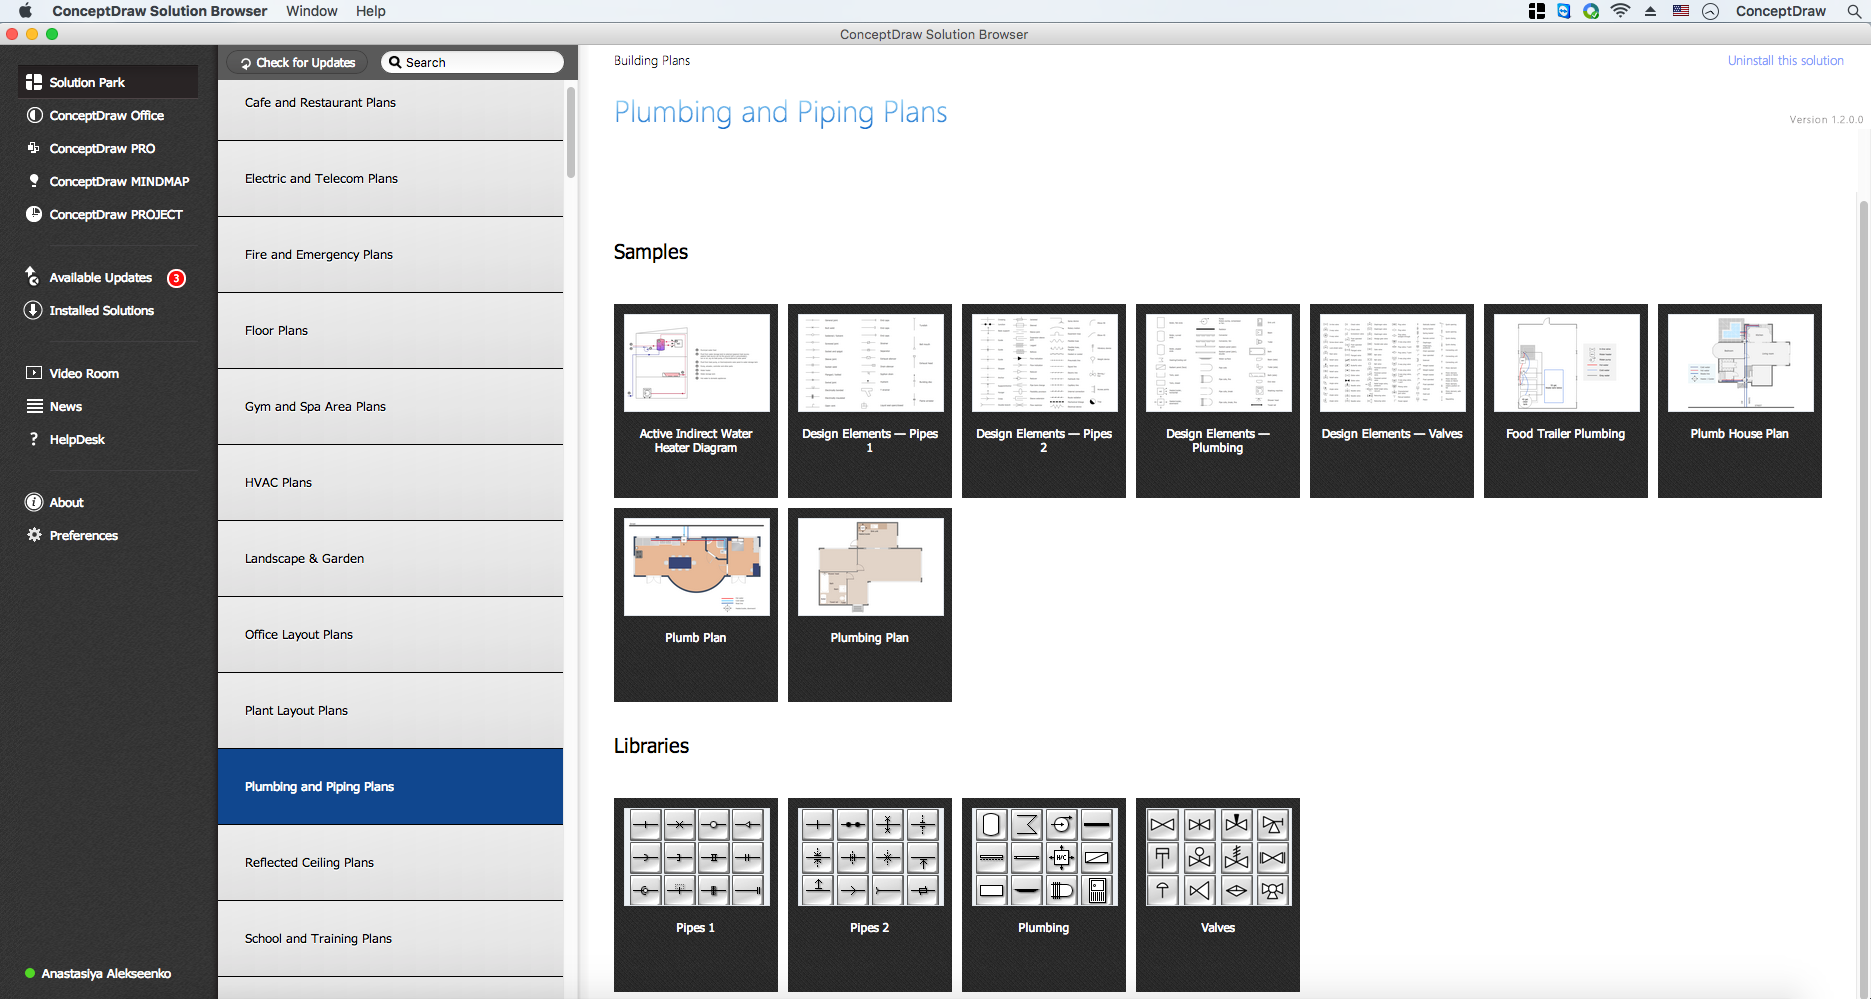Open the Help menu

tap(371, 11)
